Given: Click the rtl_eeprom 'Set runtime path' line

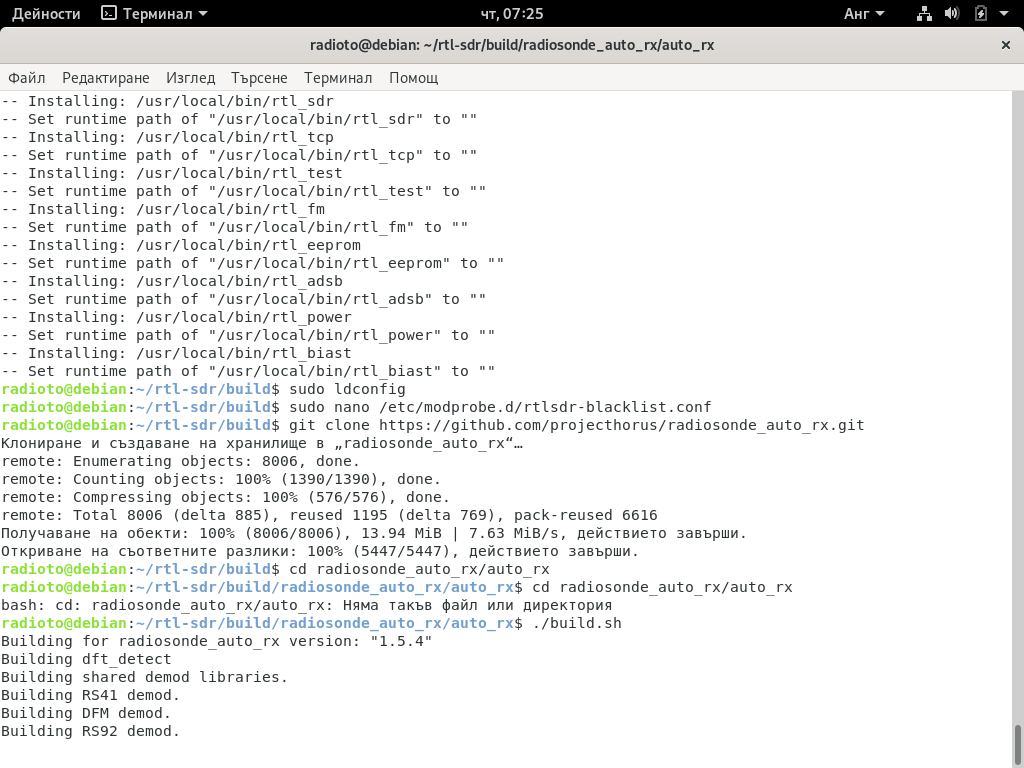Looking at the screenshot, I should coord(253,263).
